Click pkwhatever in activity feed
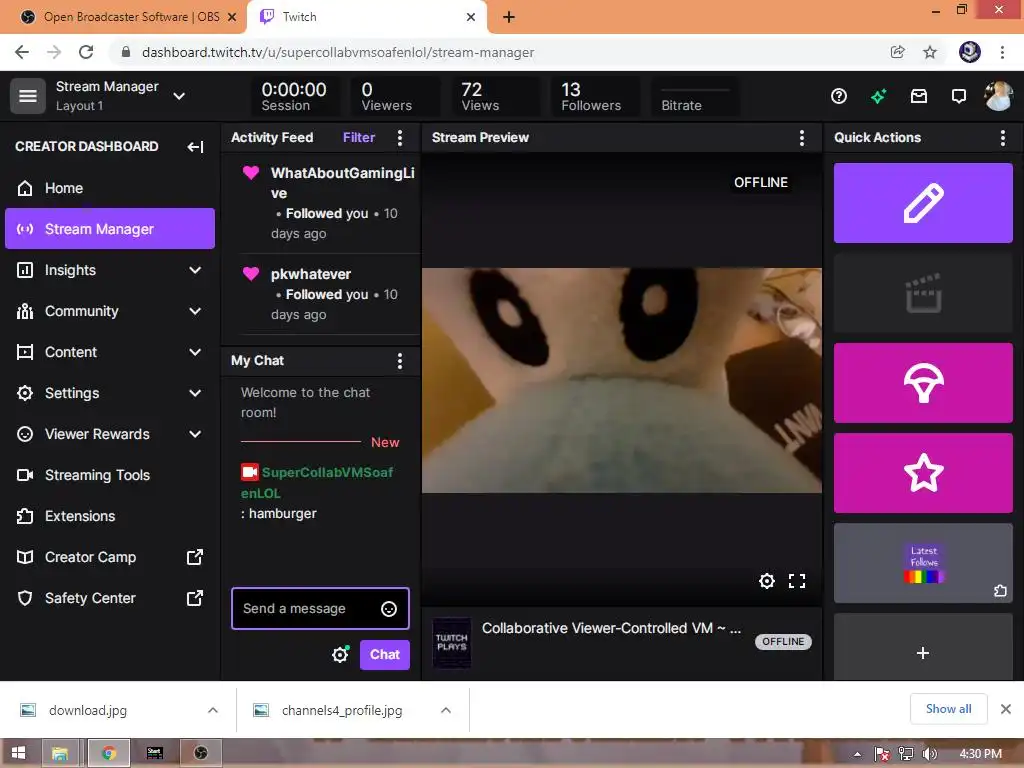Screen dimensions: 1024x768 [311, 274]
